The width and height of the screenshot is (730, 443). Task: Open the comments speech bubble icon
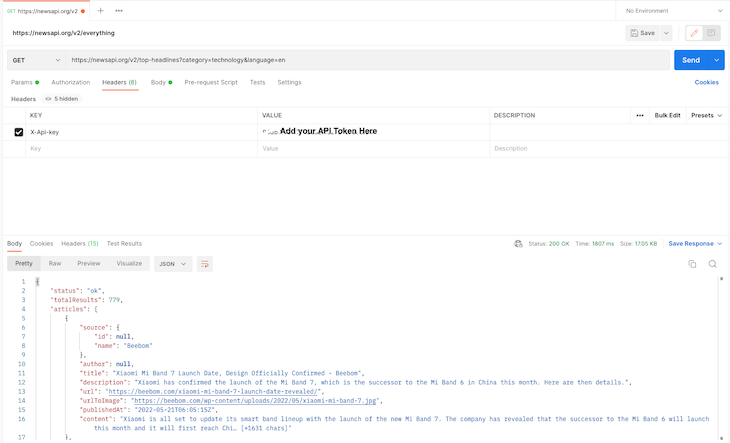point(711,33)
